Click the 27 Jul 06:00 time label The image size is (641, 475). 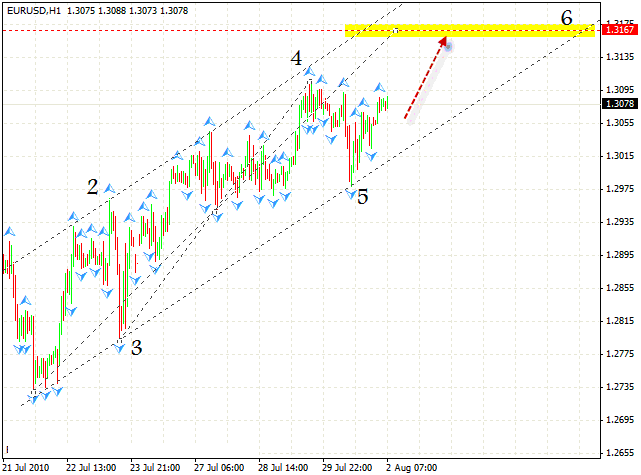[219, 467]
